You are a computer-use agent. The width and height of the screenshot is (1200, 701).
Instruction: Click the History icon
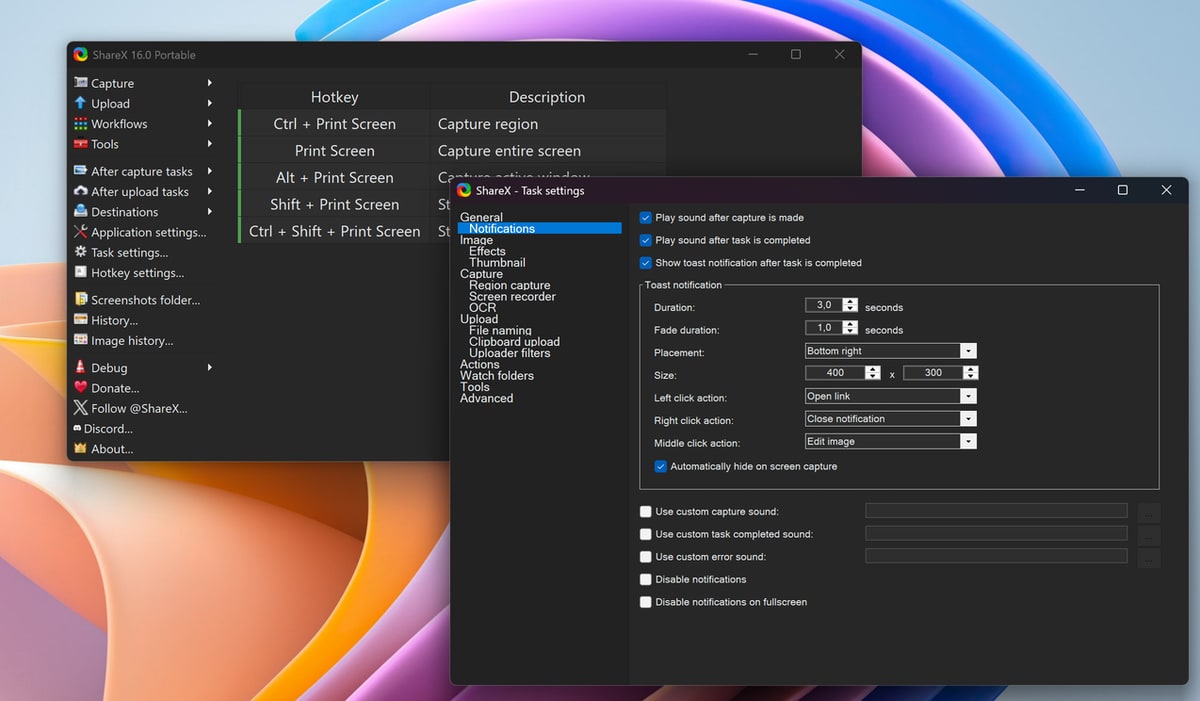(x=80, y=320)
